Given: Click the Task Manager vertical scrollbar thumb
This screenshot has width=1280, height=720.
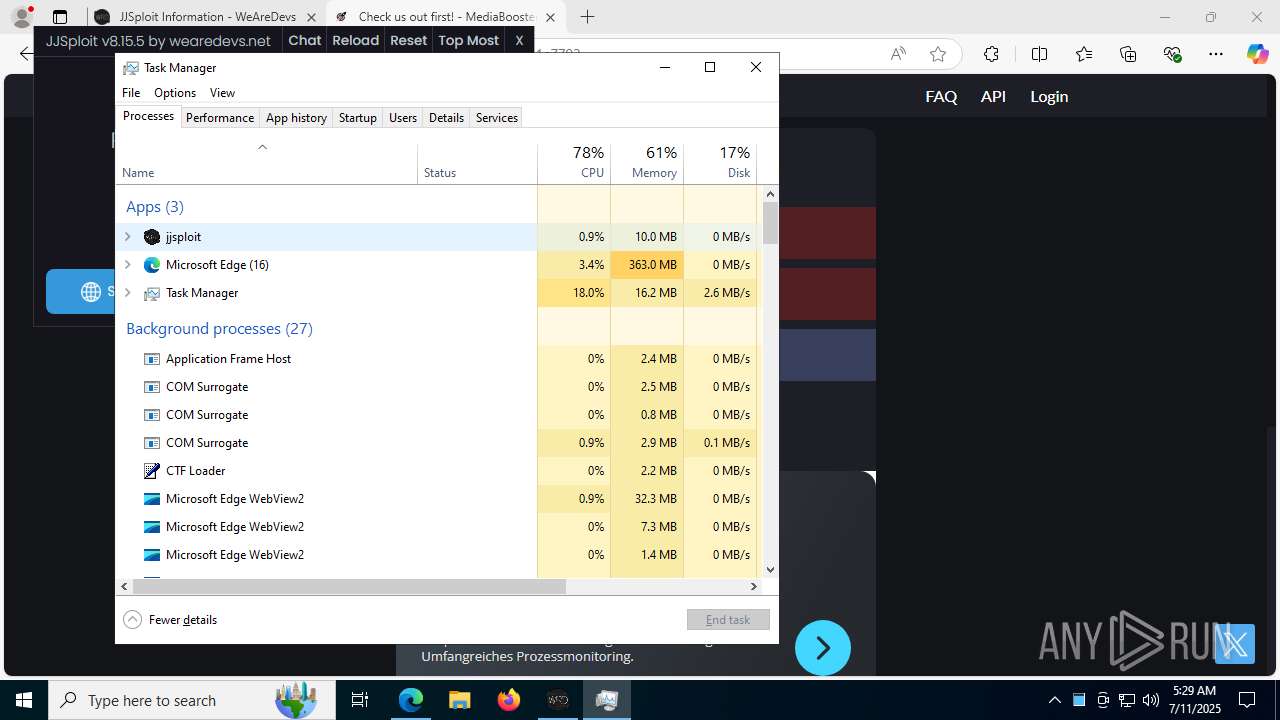Looking at the screenshot, I should click(770, 222).
